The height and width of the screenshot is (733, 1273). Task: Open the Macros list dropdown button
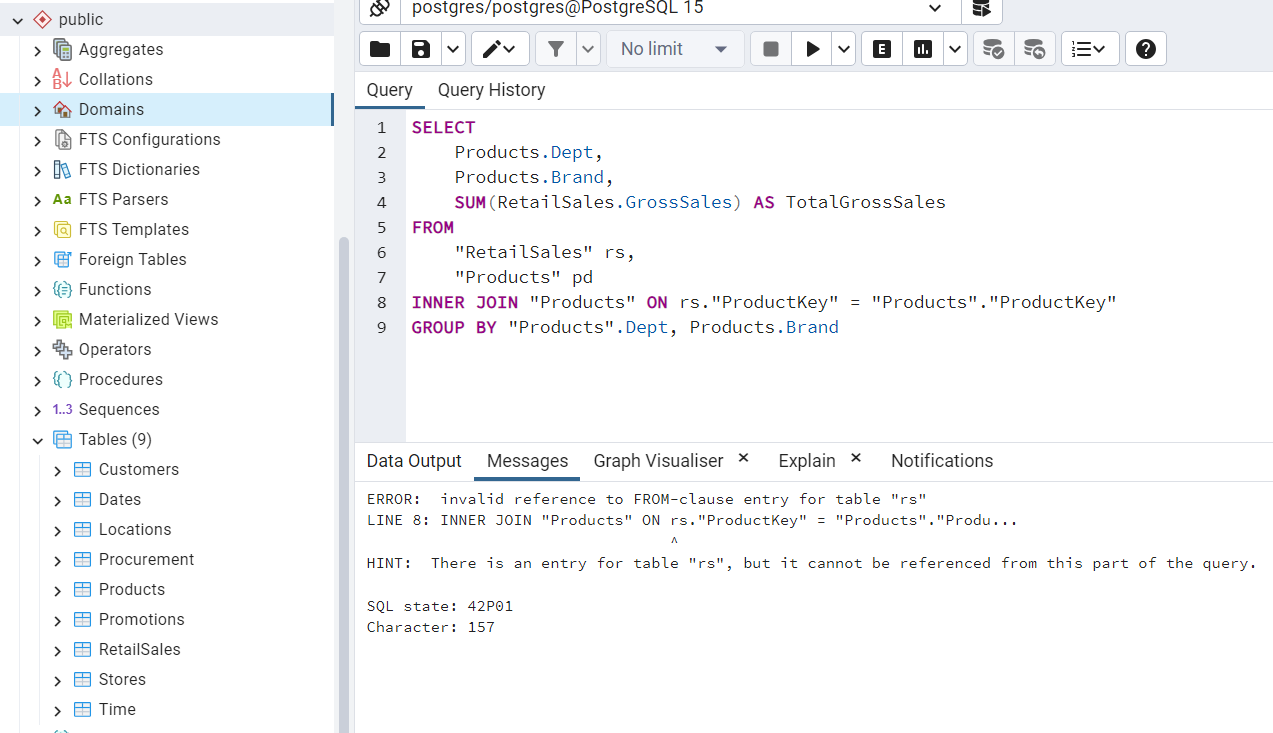tap(1090, 49)
